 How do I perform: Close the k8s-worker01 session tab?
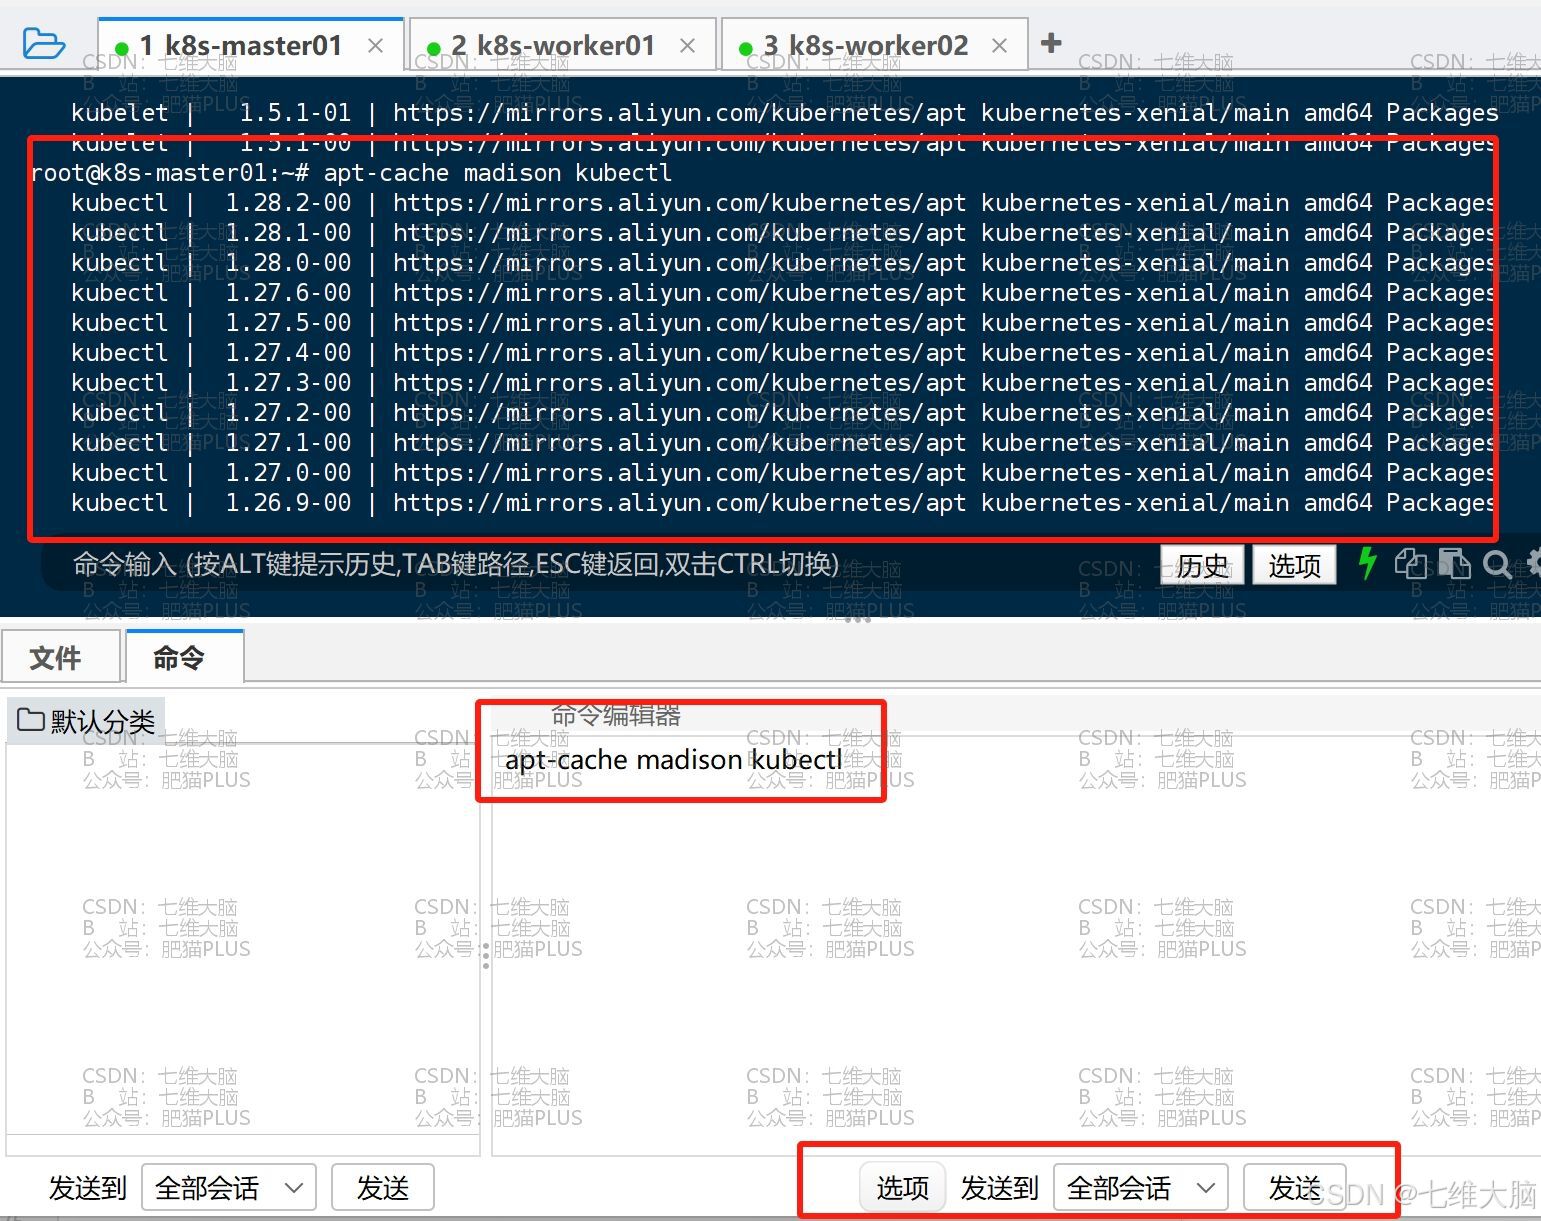(x=687, y=46)
